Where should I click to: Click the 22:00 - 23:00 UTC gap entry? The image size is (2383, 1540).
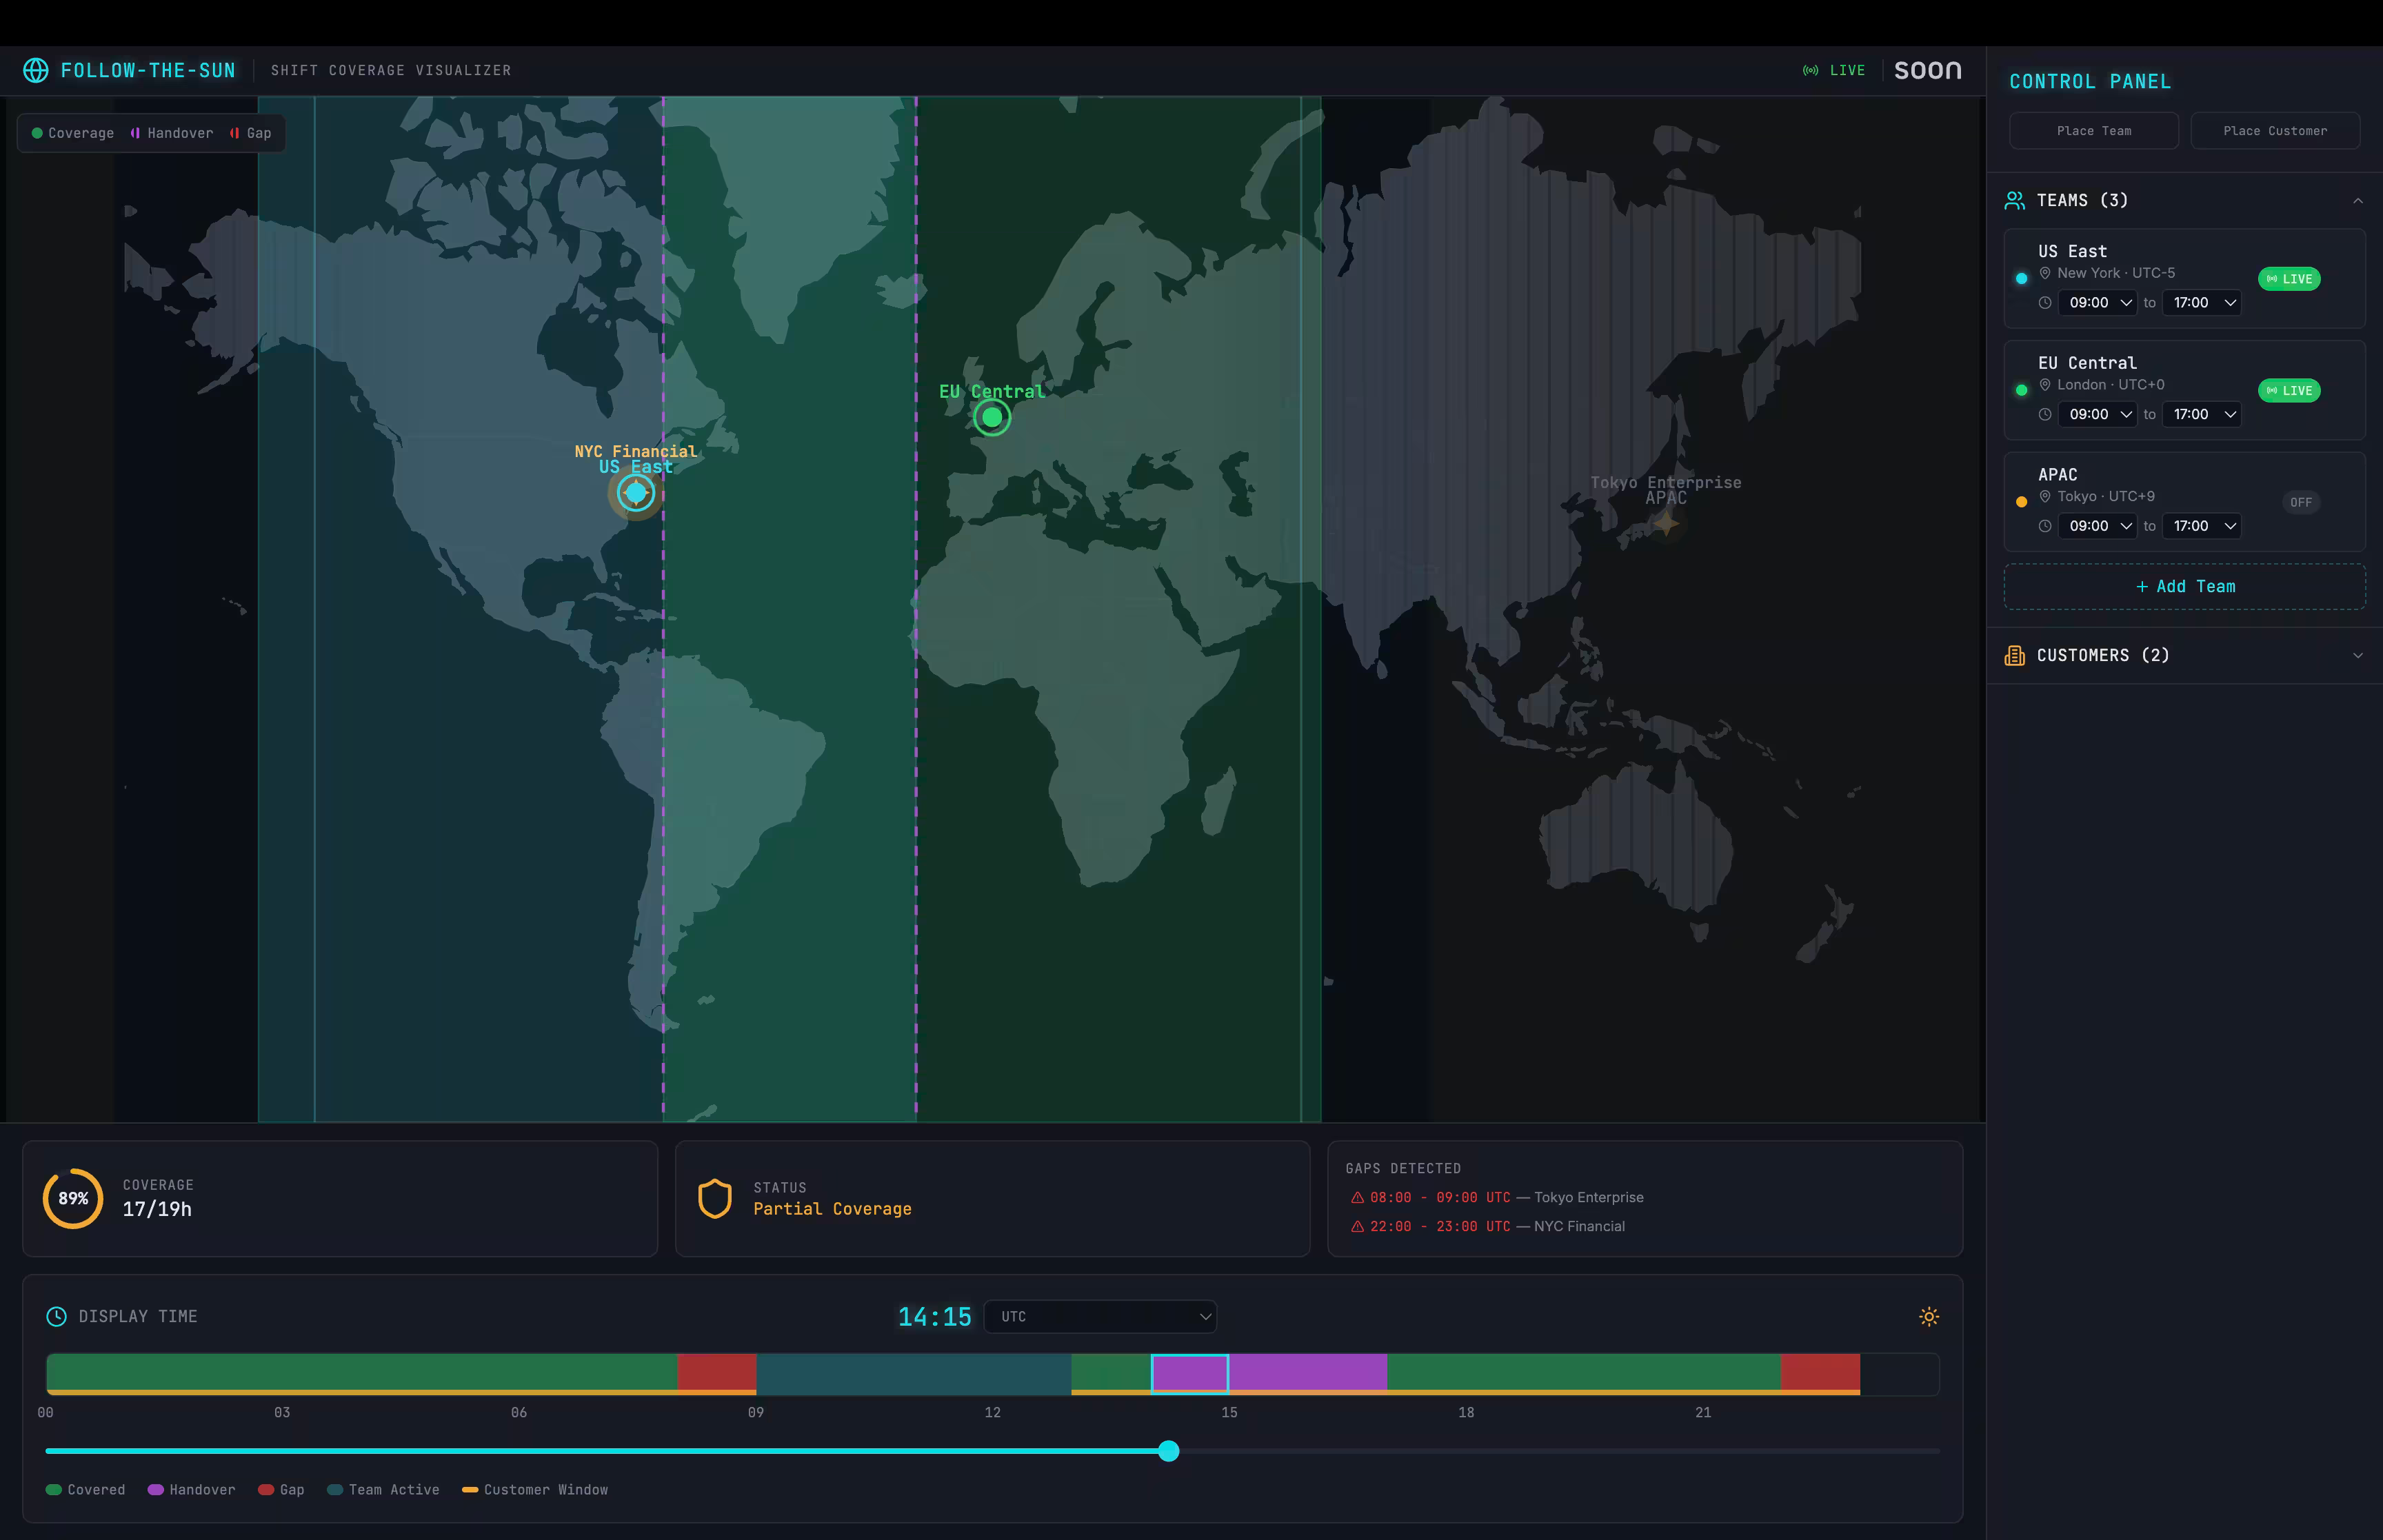(x=1487, y=1226)
